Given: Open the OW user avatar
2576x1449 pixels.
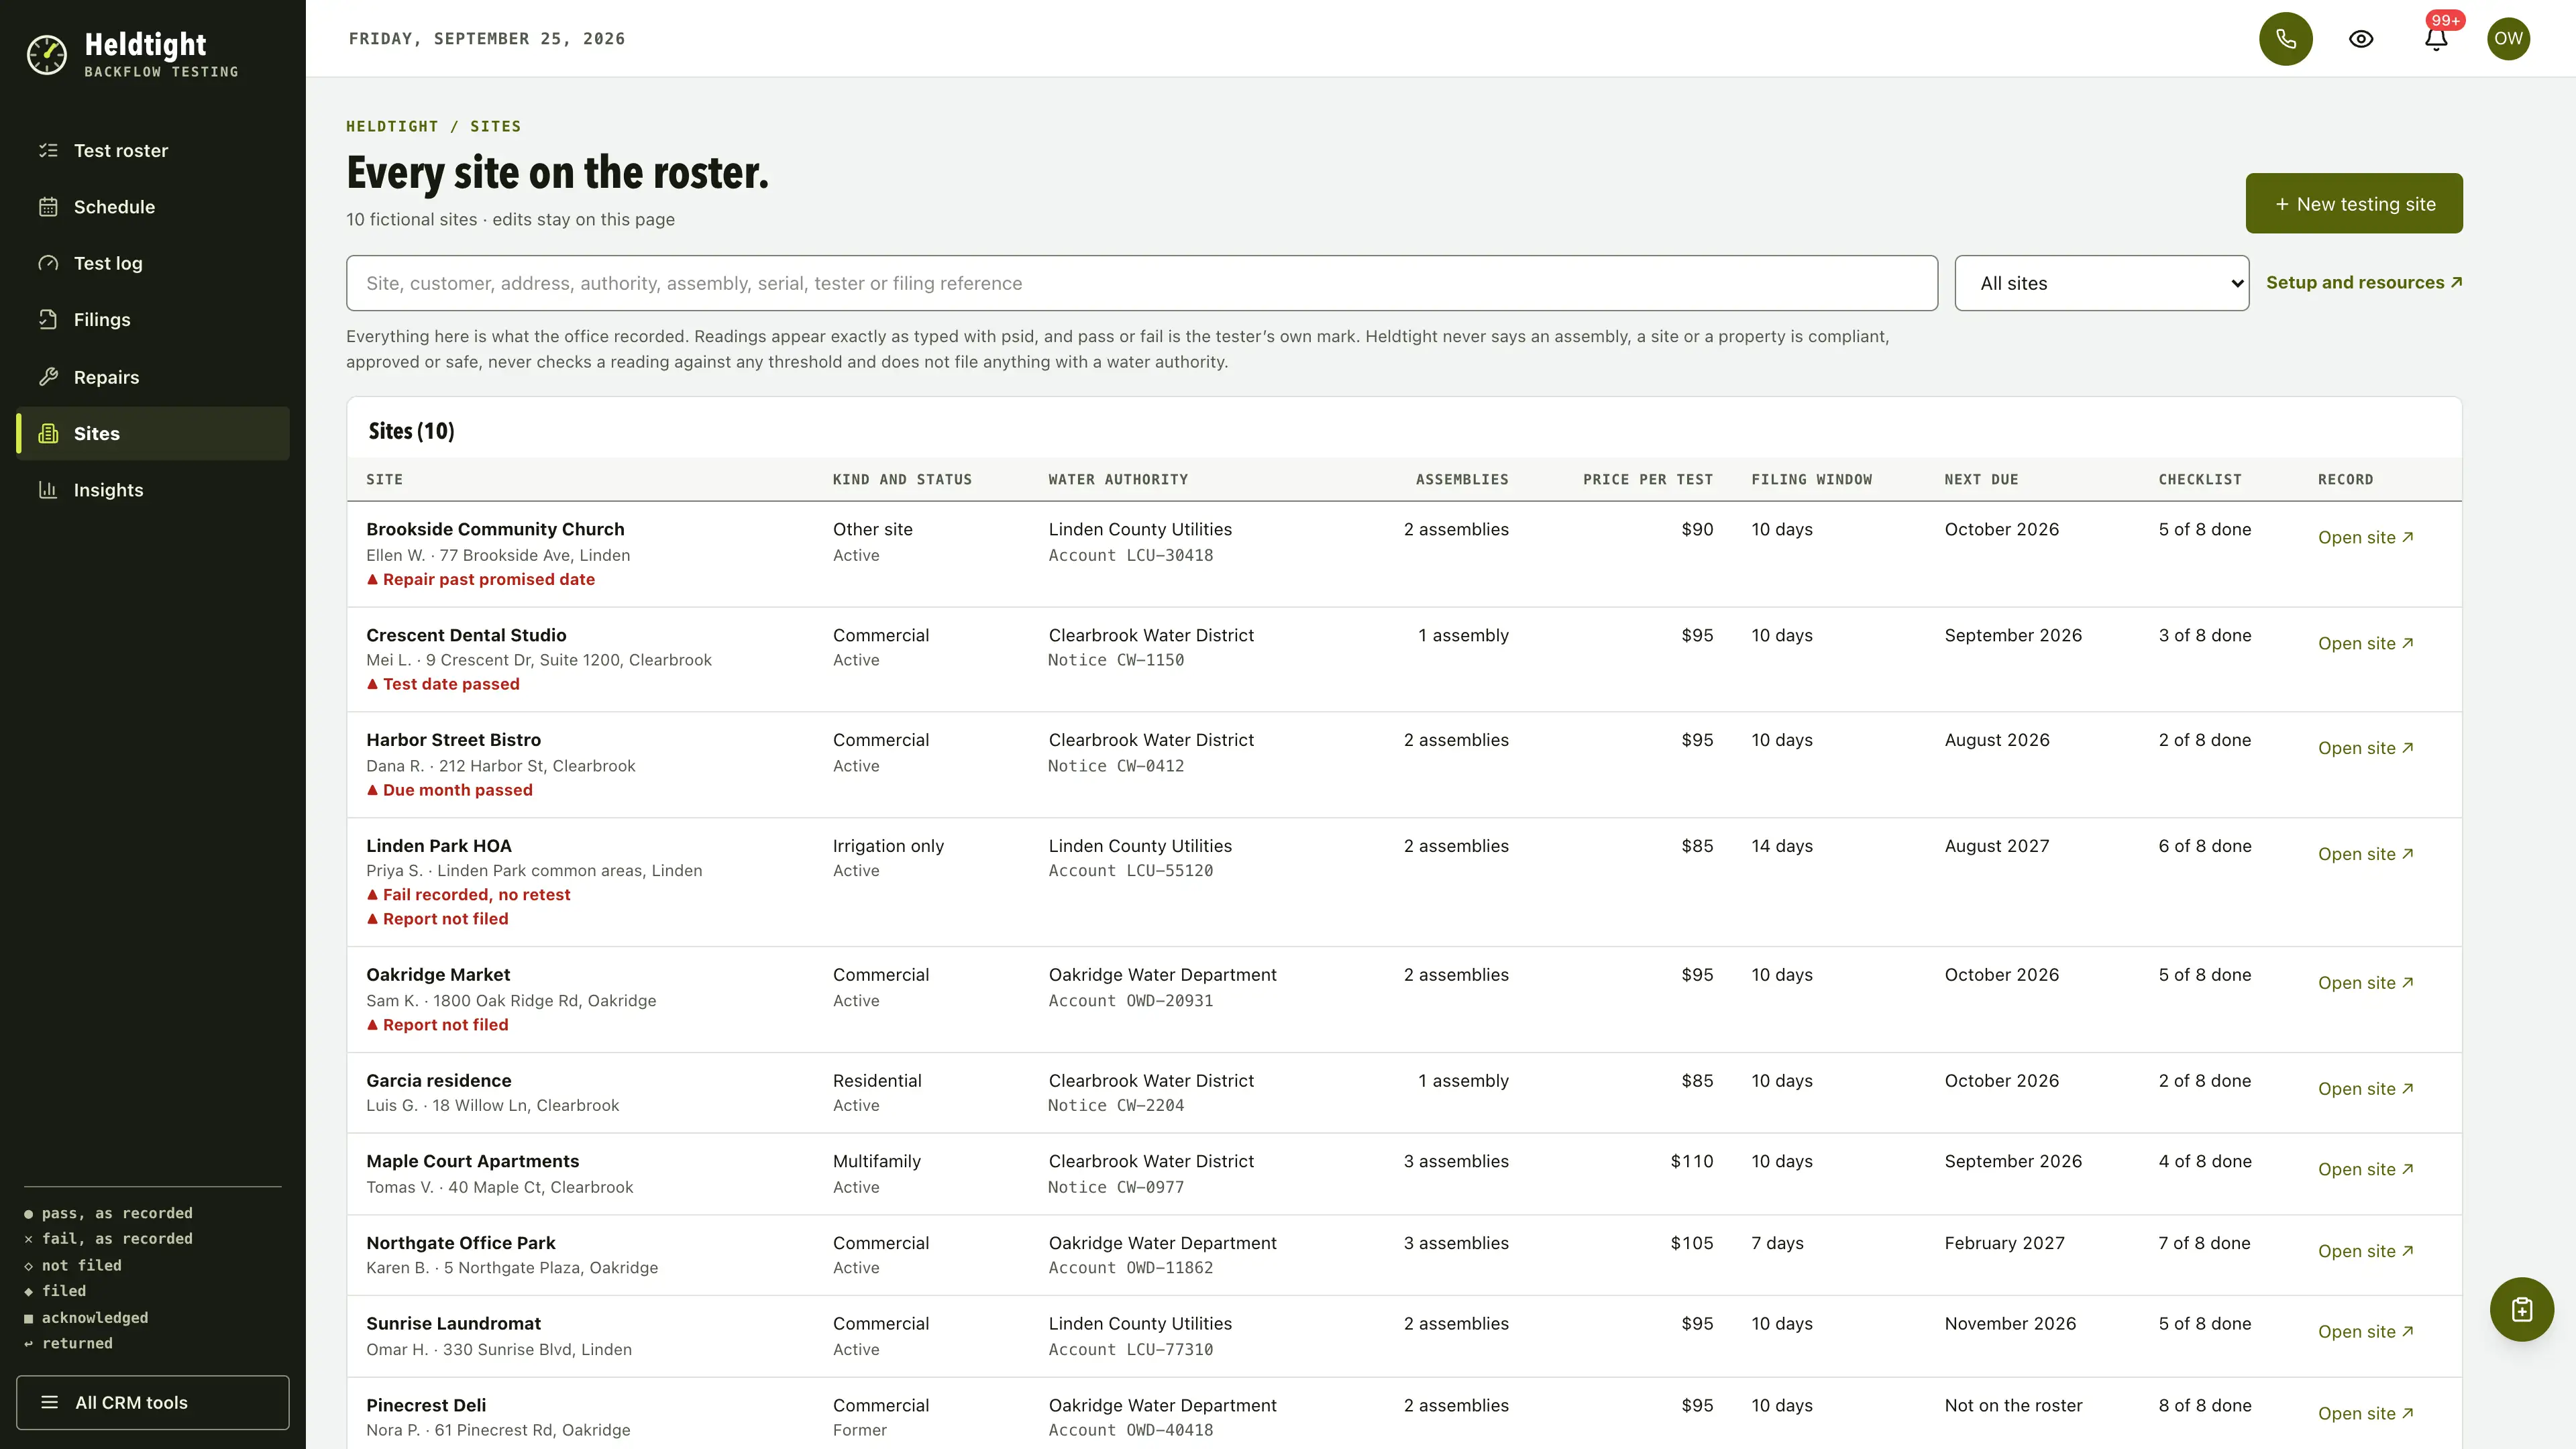Looking at the screenshot, I should tap(2508, 39).
